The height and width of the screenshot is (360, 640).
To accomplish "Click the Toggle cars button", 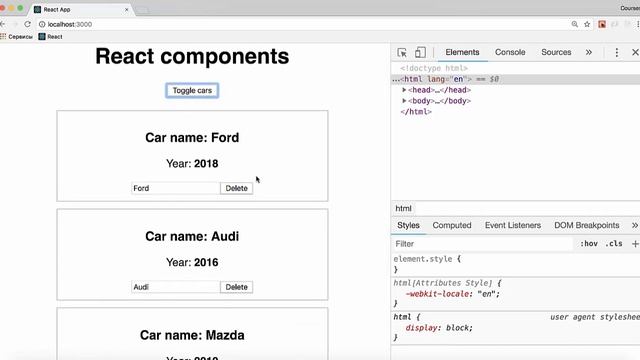I will pyautogui.click(x=192, y=91).
